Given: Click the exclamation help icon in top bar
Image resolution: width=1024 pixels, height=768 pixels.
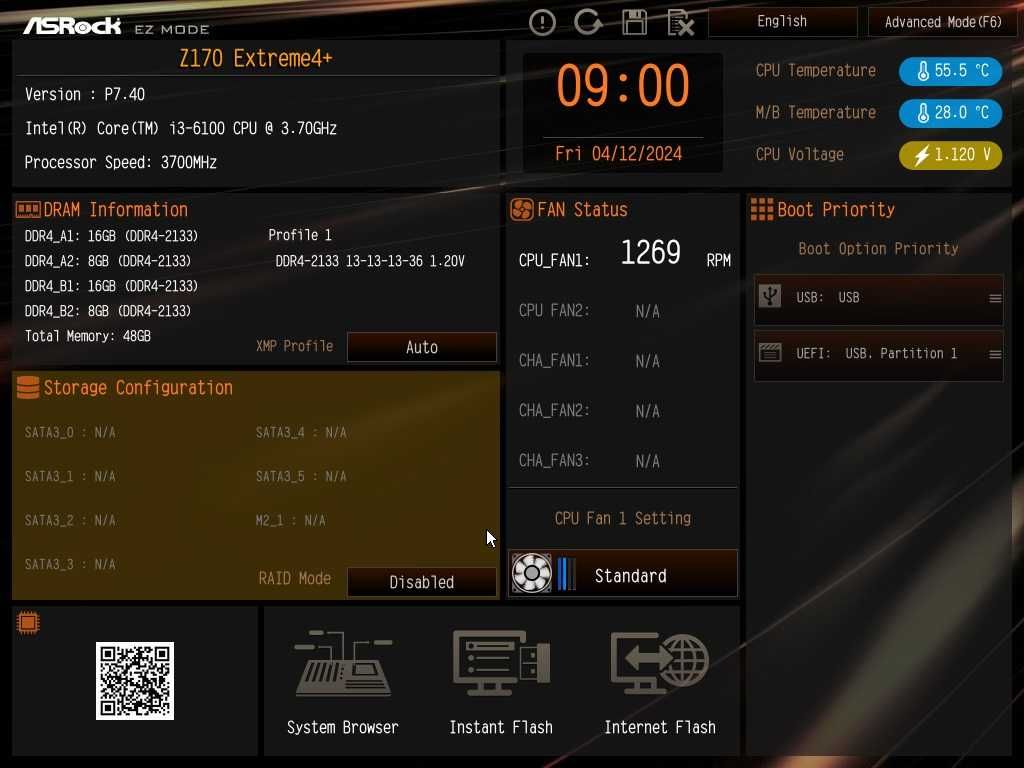Looking at the screenshot, I should [542, 23].
